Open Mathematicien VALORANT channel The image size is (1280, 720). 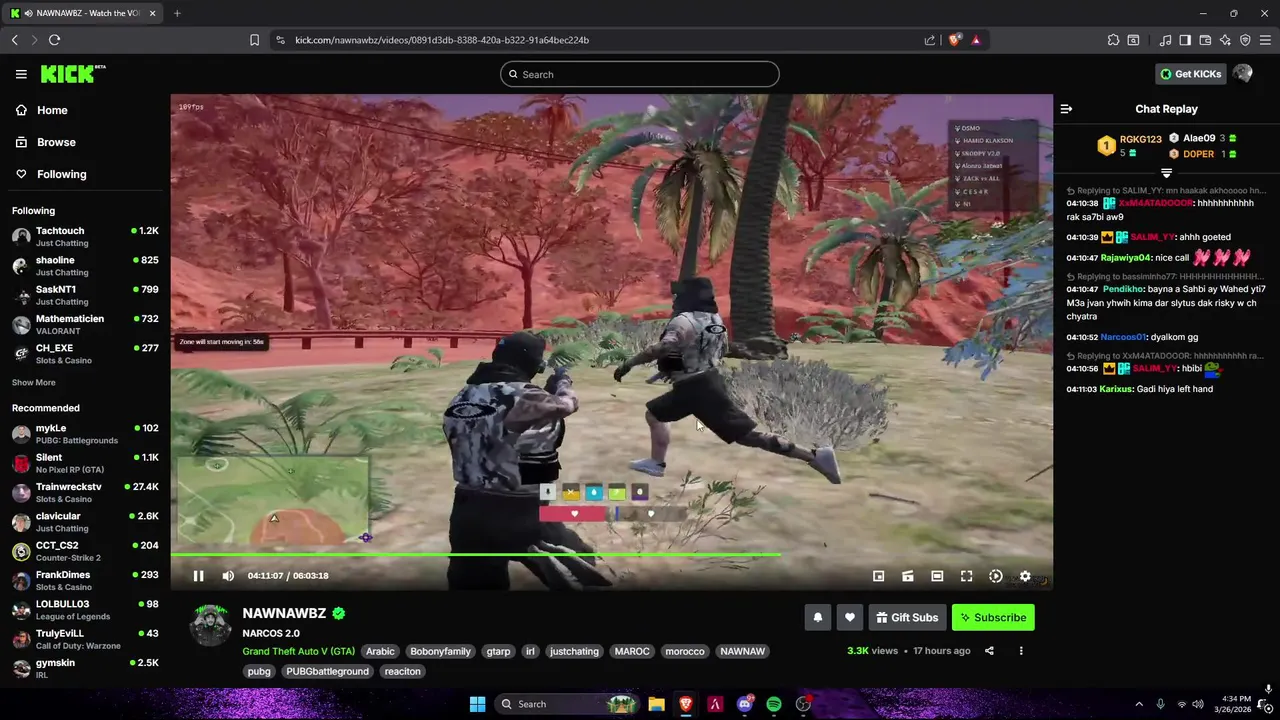coord(85,325)
